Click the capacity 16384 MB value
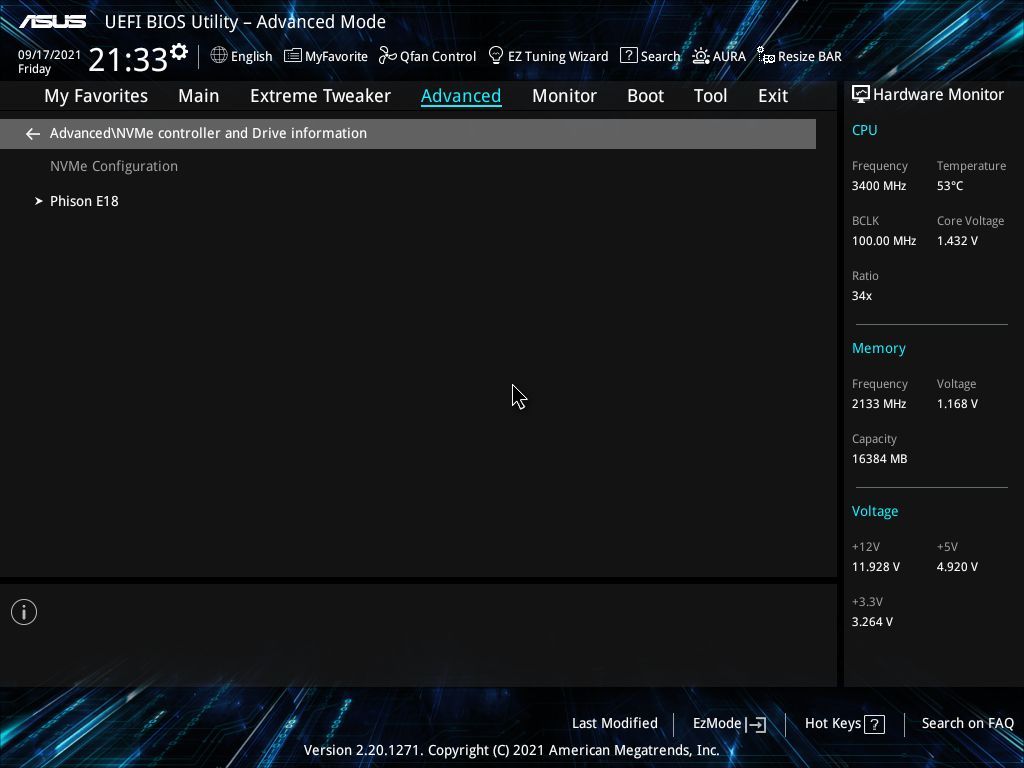1024x768 pixels. tap(879, 459)
